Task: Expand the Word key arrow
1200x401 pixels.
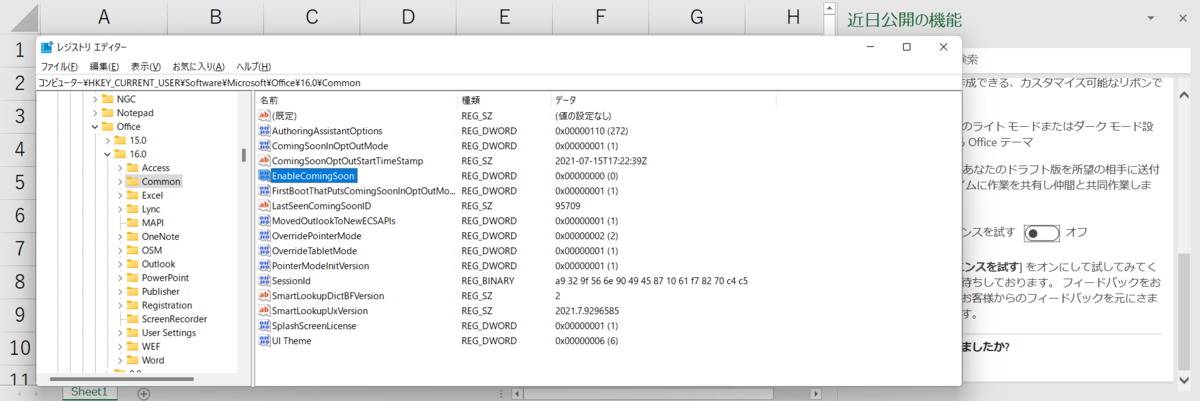Action: pyautogui.click(x=120, y=360)
